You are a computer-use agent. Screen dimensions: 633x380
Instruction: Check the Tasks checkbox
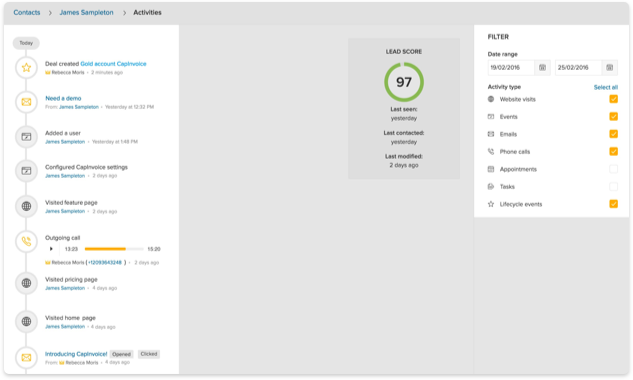tap(613, 187)
